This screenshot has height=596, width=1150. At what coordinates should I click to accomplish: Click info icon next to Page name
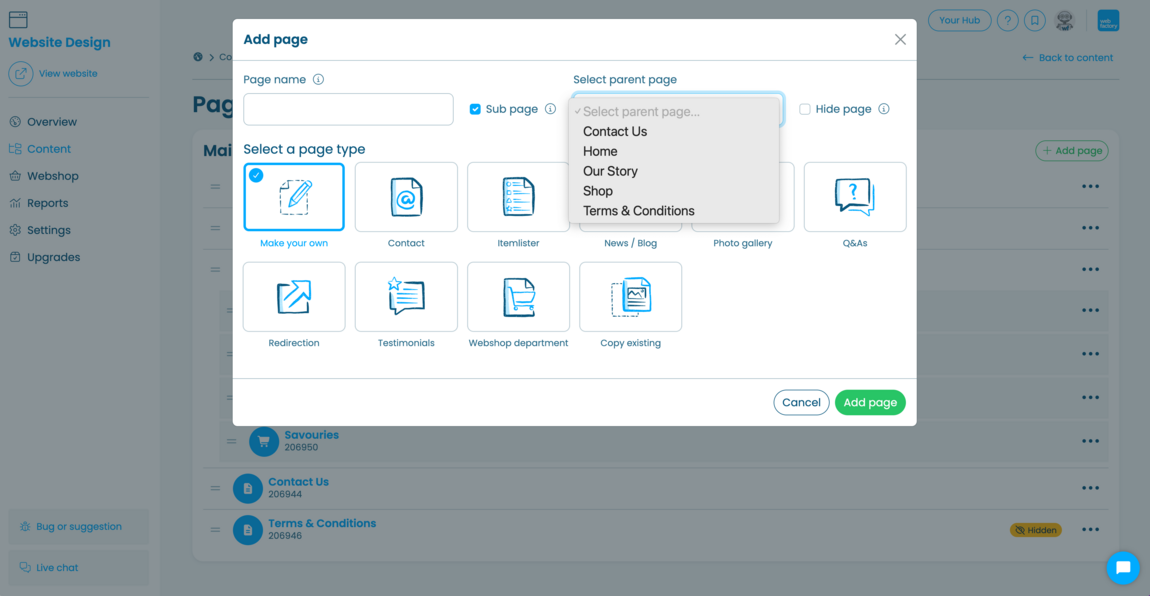[318, 80]
